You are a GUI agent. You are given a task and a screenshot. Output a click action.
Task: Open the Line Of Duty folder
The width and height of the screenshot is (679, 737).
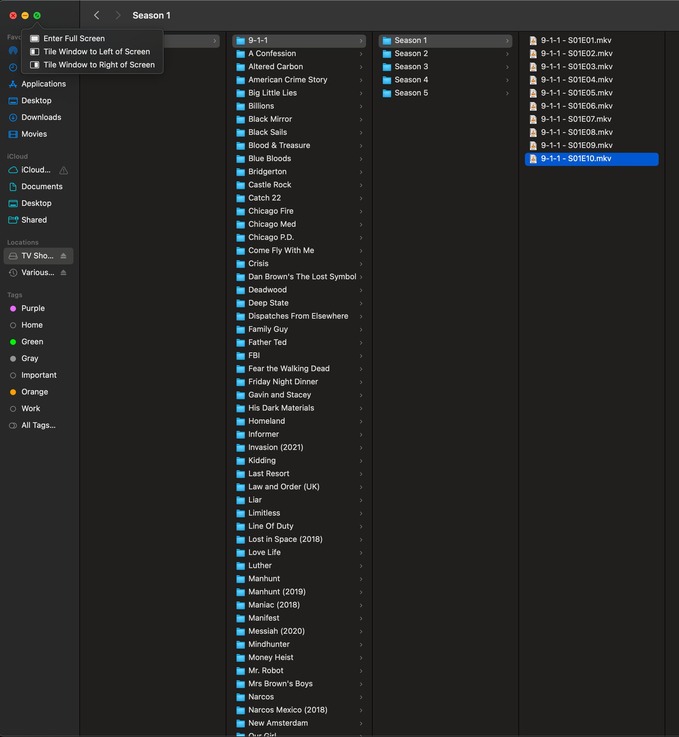pyautogui.click(x=299, y=526)
